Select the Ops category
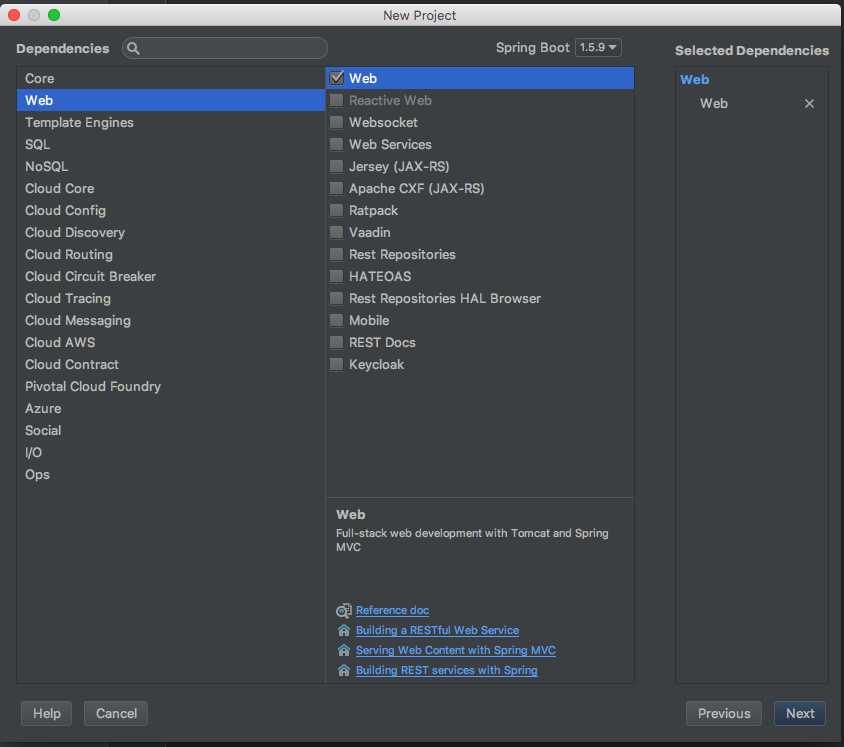Image resolution: width=844 pixels, height=747 pixels. click(x=171, y=475)
